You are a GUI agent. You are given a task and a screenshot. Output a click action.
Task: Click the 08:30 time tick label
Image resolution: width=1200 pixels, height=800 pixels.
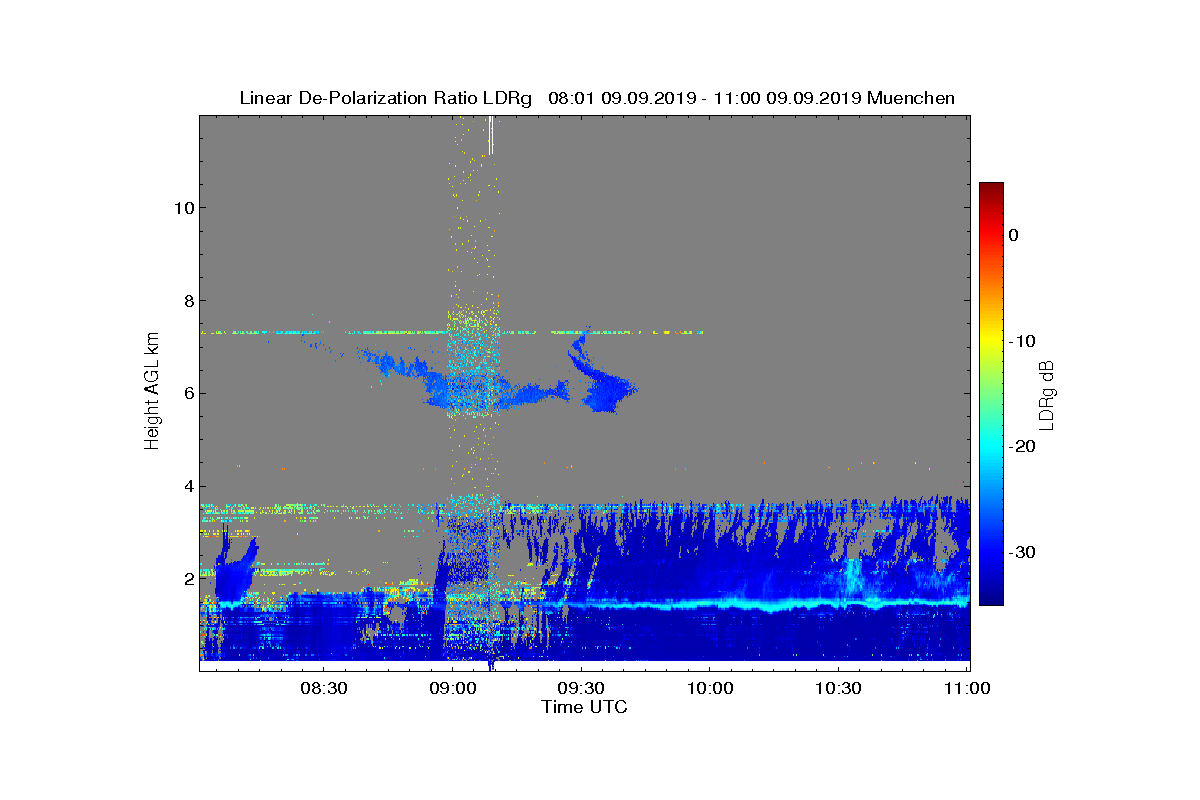click(324, 688)
